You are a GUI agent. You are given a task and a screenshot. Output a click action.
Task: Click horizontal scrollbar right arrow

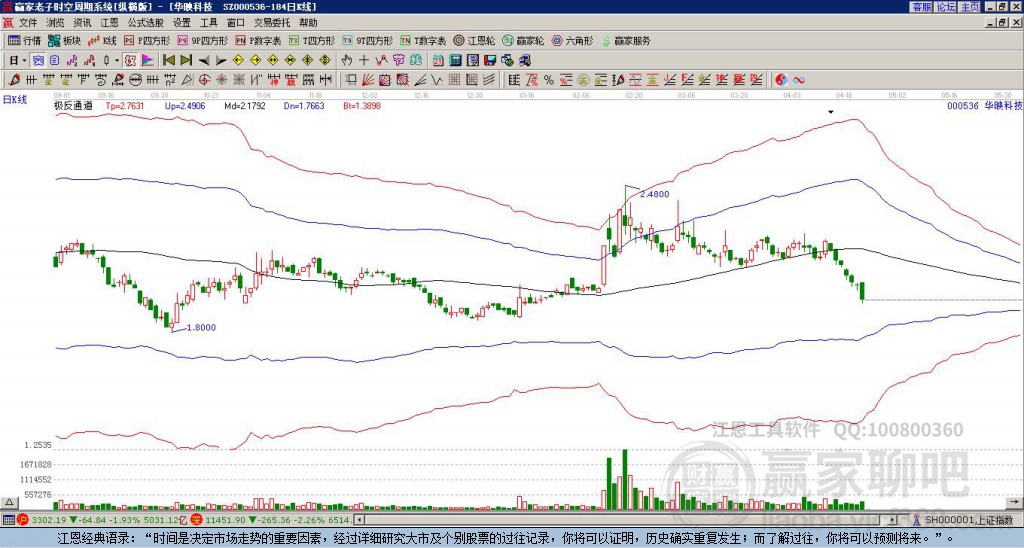click(x=893, y=520)
